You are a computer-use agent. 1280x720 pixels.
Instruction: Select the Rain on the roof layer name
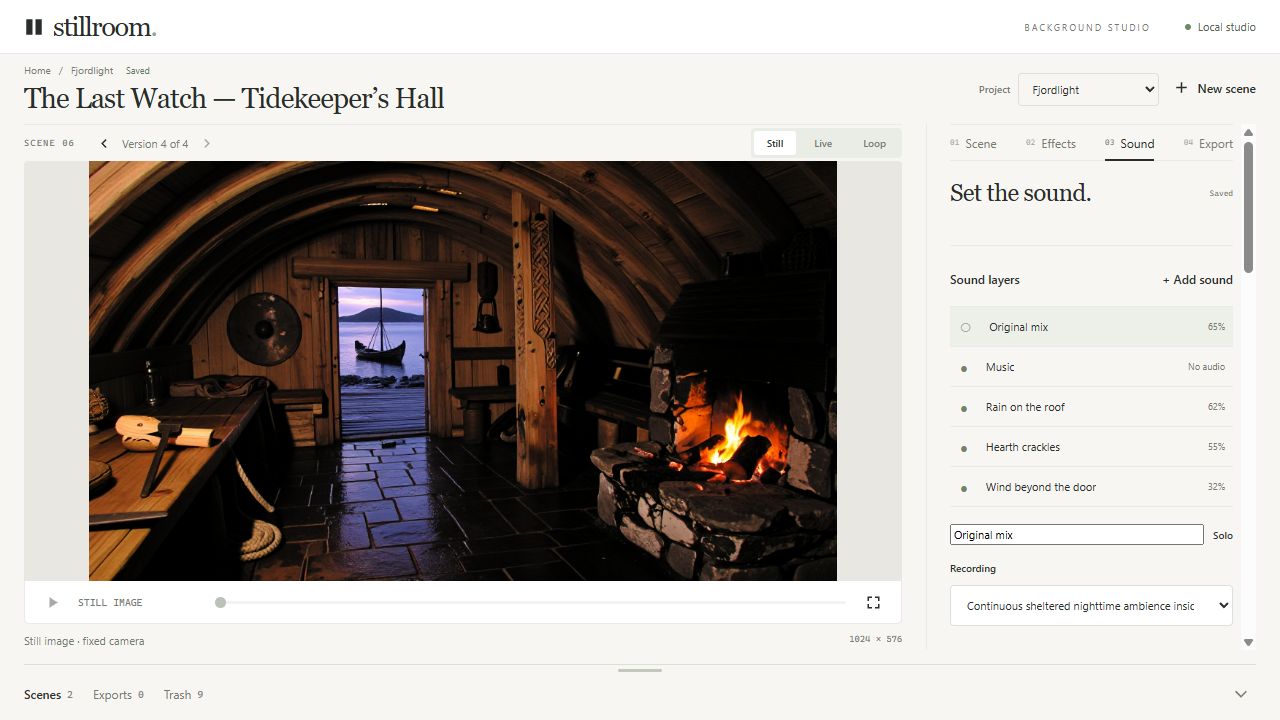pos(1025,407)
